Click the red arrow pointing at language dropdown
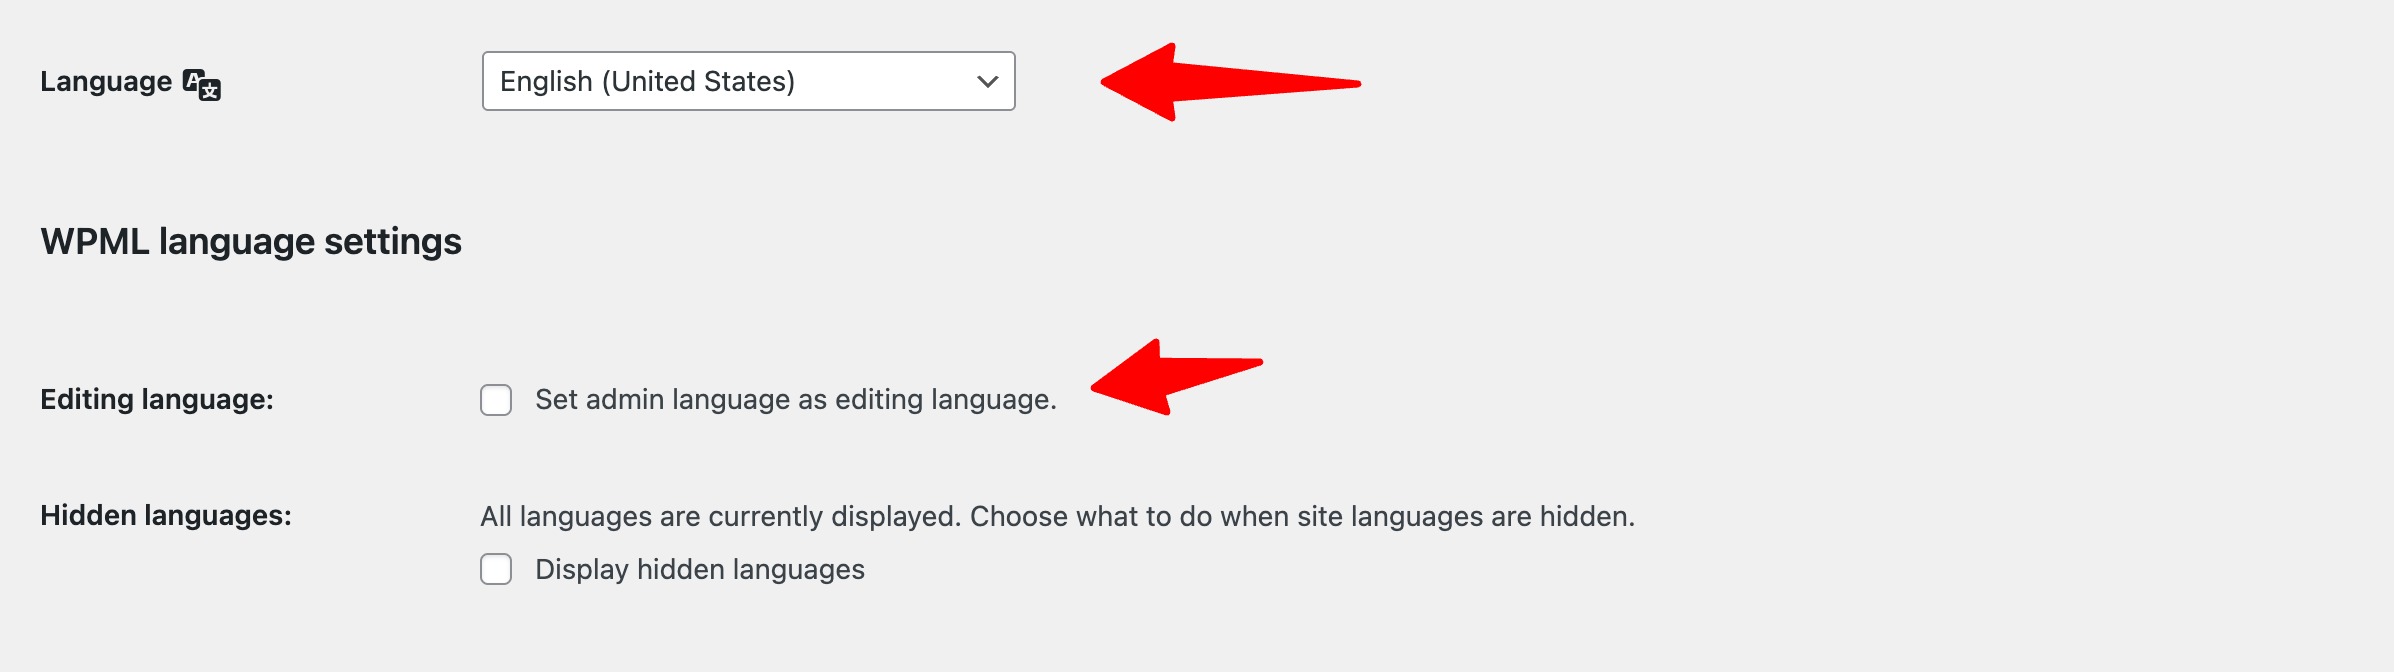The image size is (2394, 672). [x=1230, y=82]
